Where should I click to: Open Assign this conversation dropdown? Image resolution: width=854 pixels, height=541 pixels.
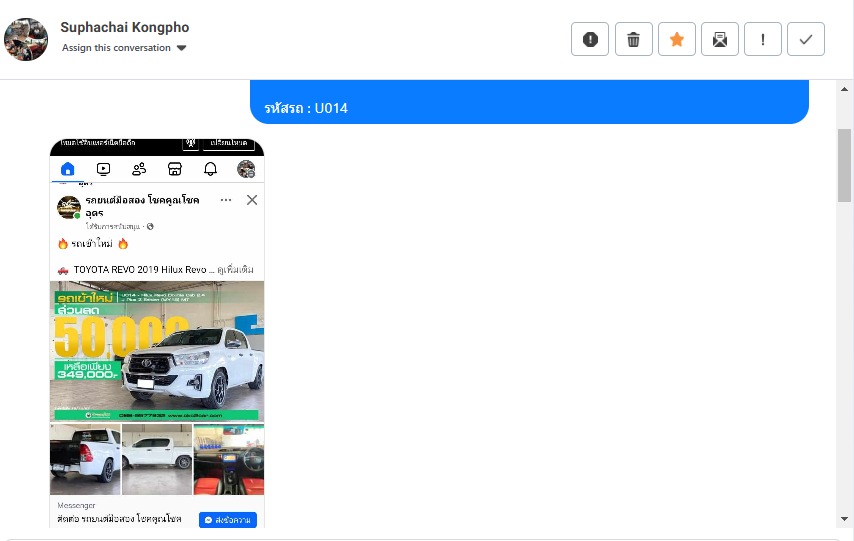124,48
